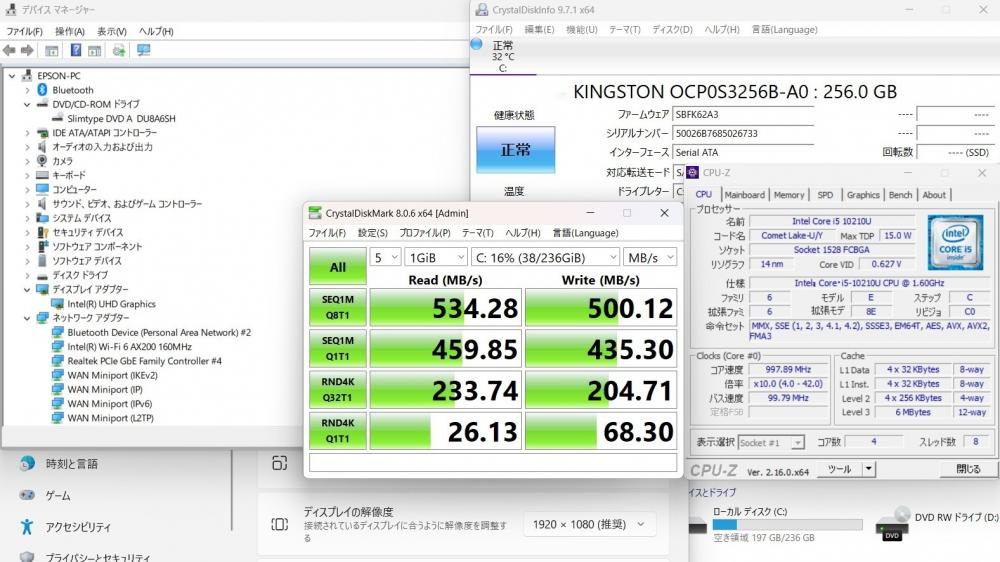The image size is (1000, 562).
Task: Click the camera category icon in Device Manager
Action: click(42, 161)
